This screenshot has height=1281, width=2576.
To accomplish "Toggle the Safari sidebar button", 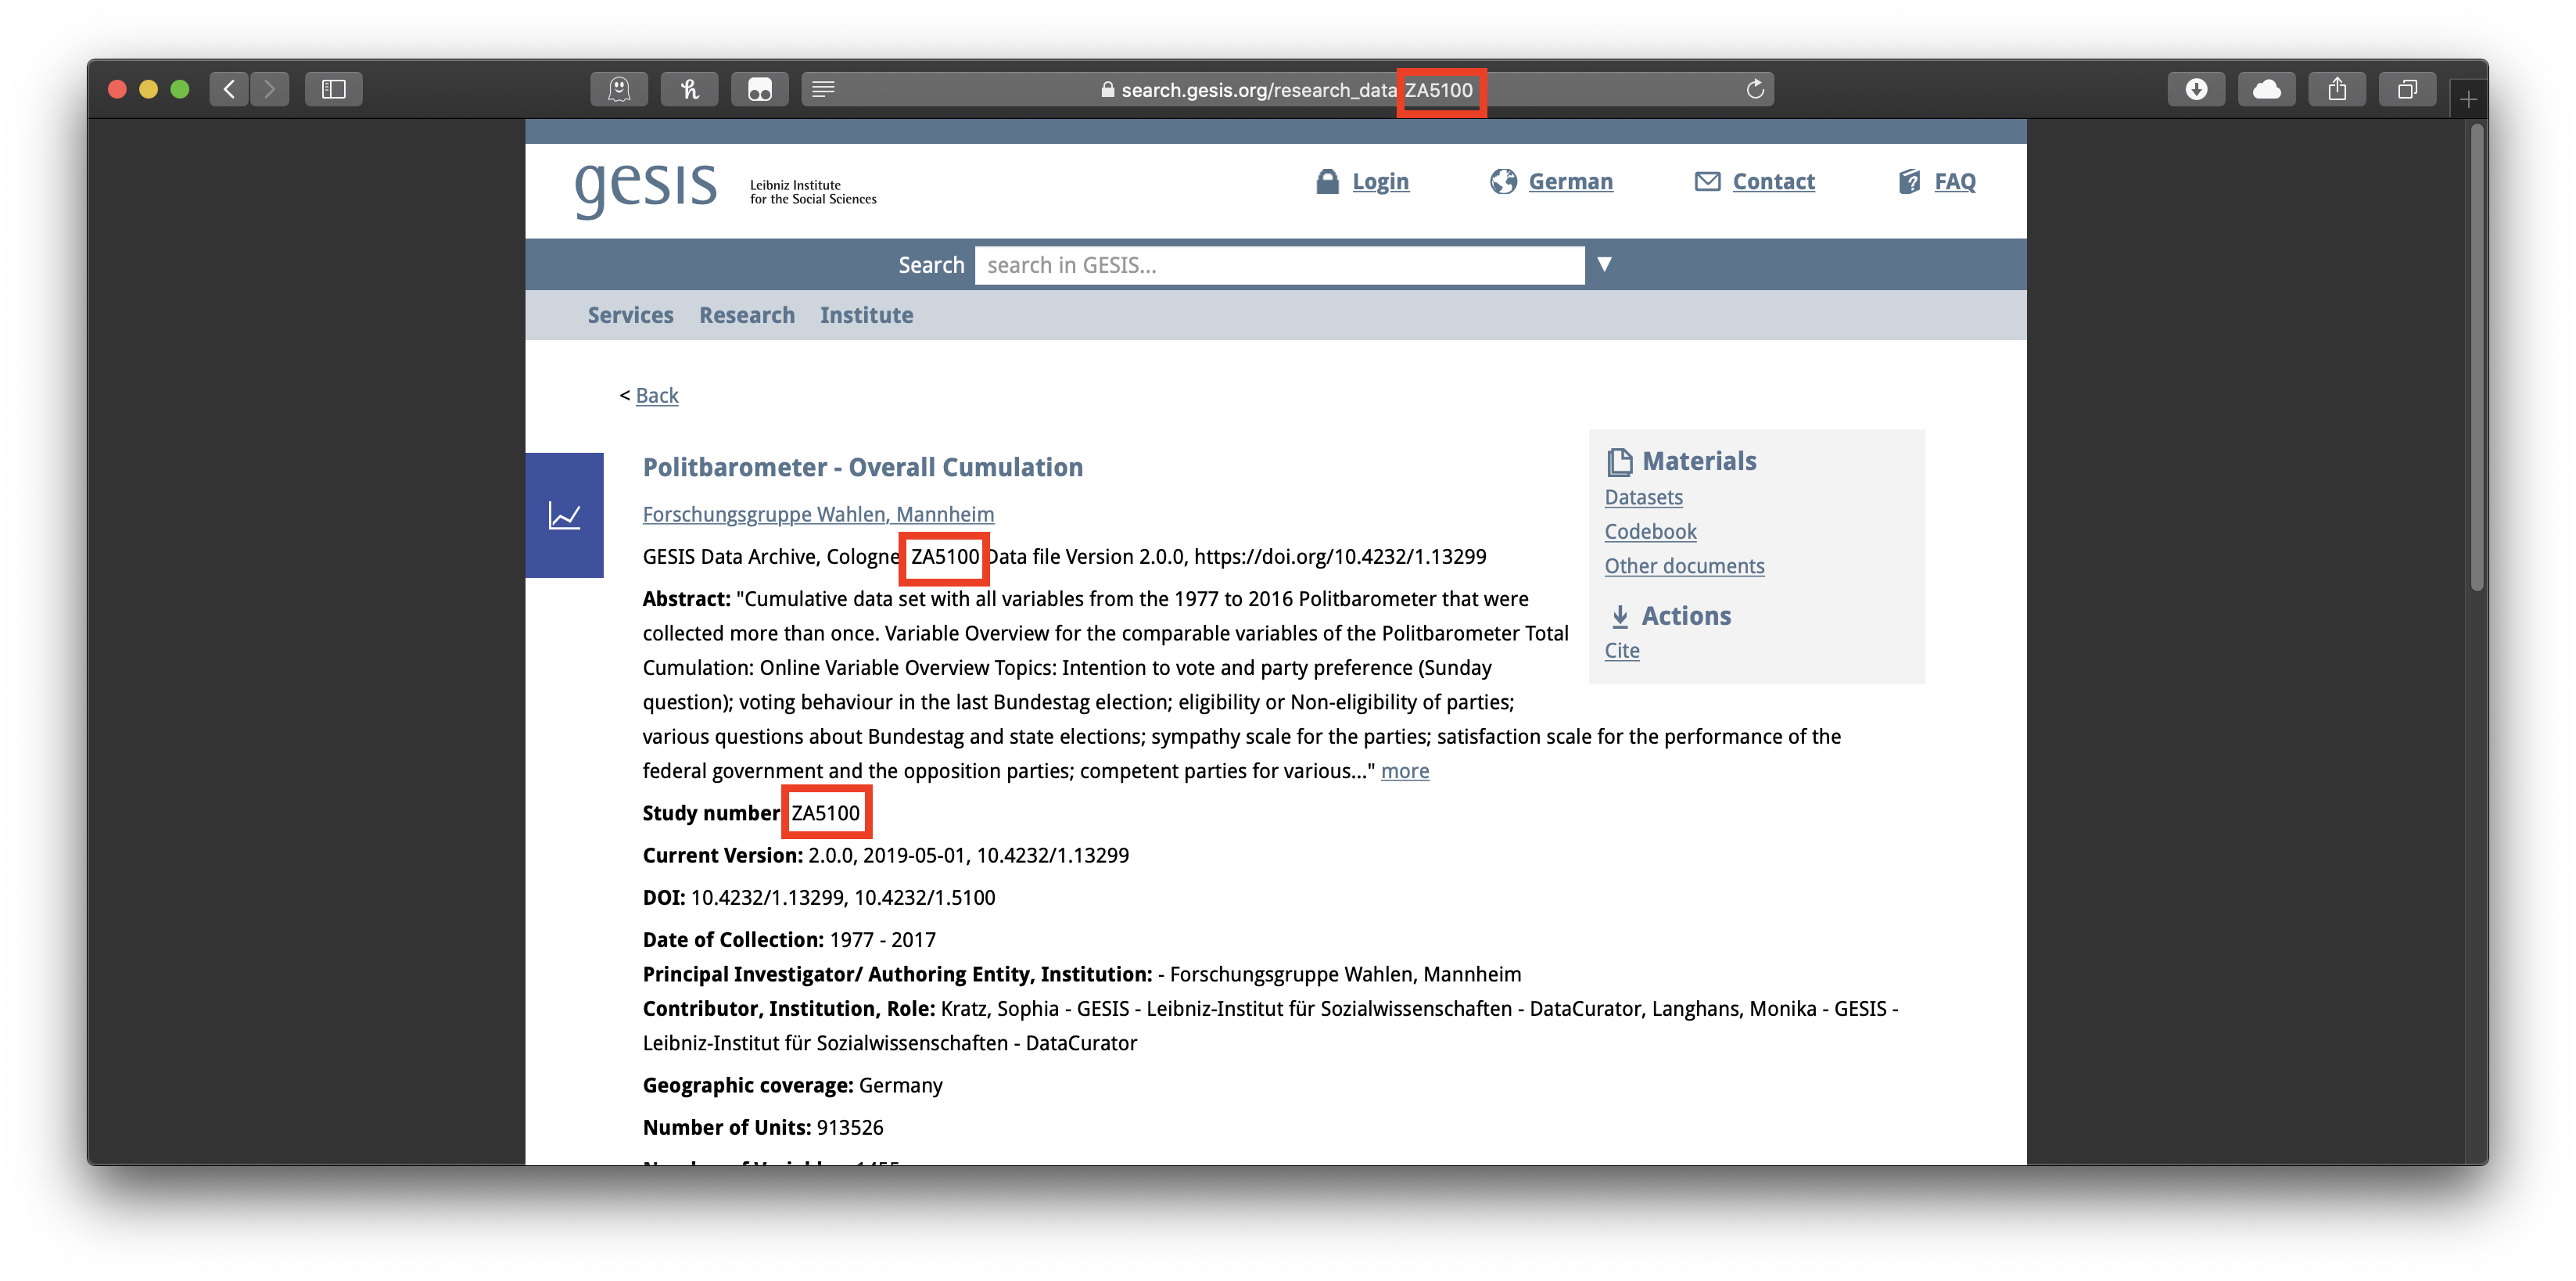I will point(334,89).
